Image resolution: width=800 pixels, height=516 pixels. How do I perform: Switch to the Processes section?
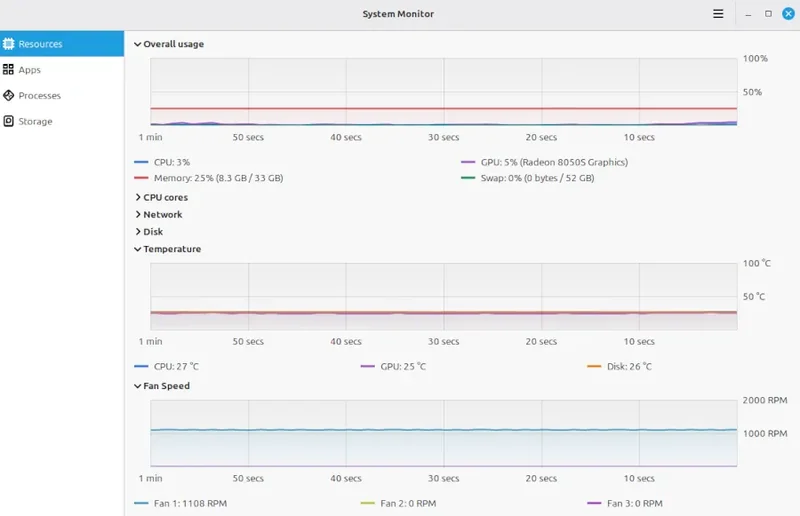[62, 95]
